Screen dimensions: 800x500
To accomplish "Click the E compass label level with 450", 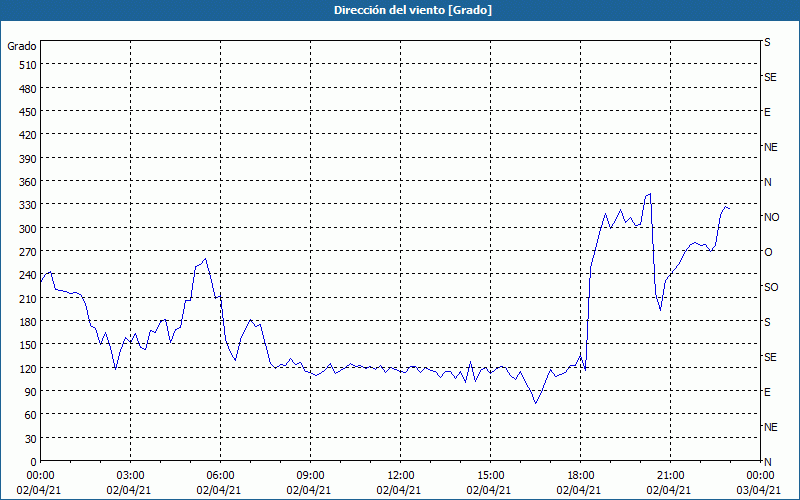I will [767, 112].
